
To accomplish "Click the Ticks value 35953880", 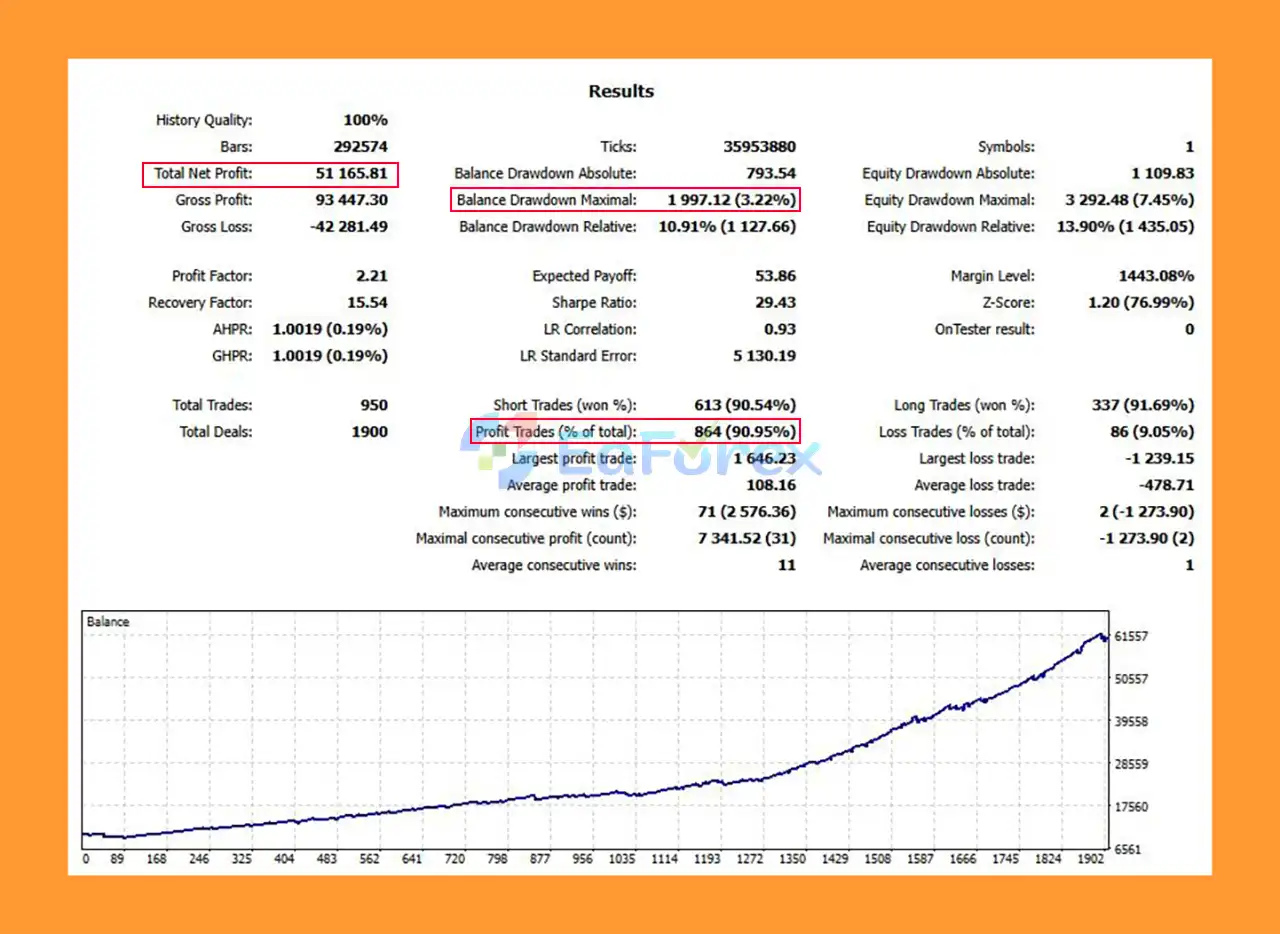I will pyautogui.click(x=759, y=147).
